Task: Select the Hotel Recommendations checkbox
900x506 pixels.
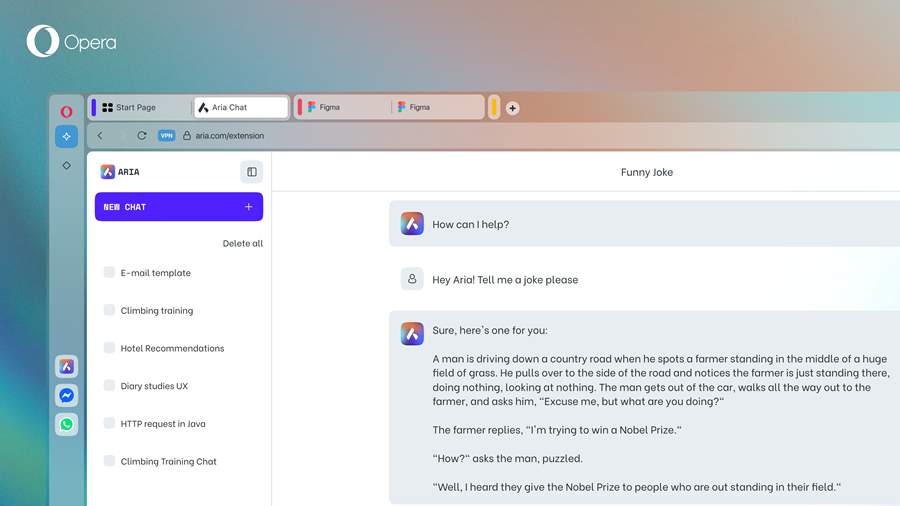Action: tap(109, 348)
